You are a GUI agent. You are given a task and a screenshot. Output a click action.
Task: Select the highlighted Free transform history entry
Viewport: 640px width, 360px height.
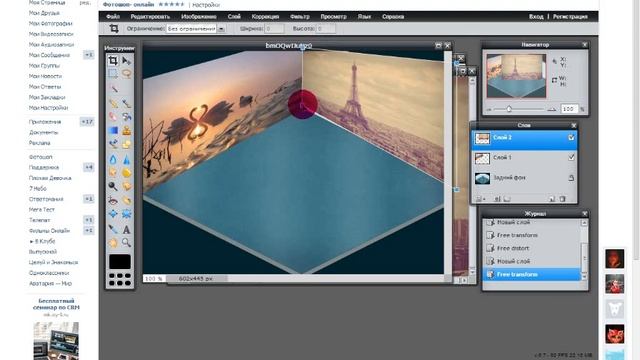(x=533, y=274)
